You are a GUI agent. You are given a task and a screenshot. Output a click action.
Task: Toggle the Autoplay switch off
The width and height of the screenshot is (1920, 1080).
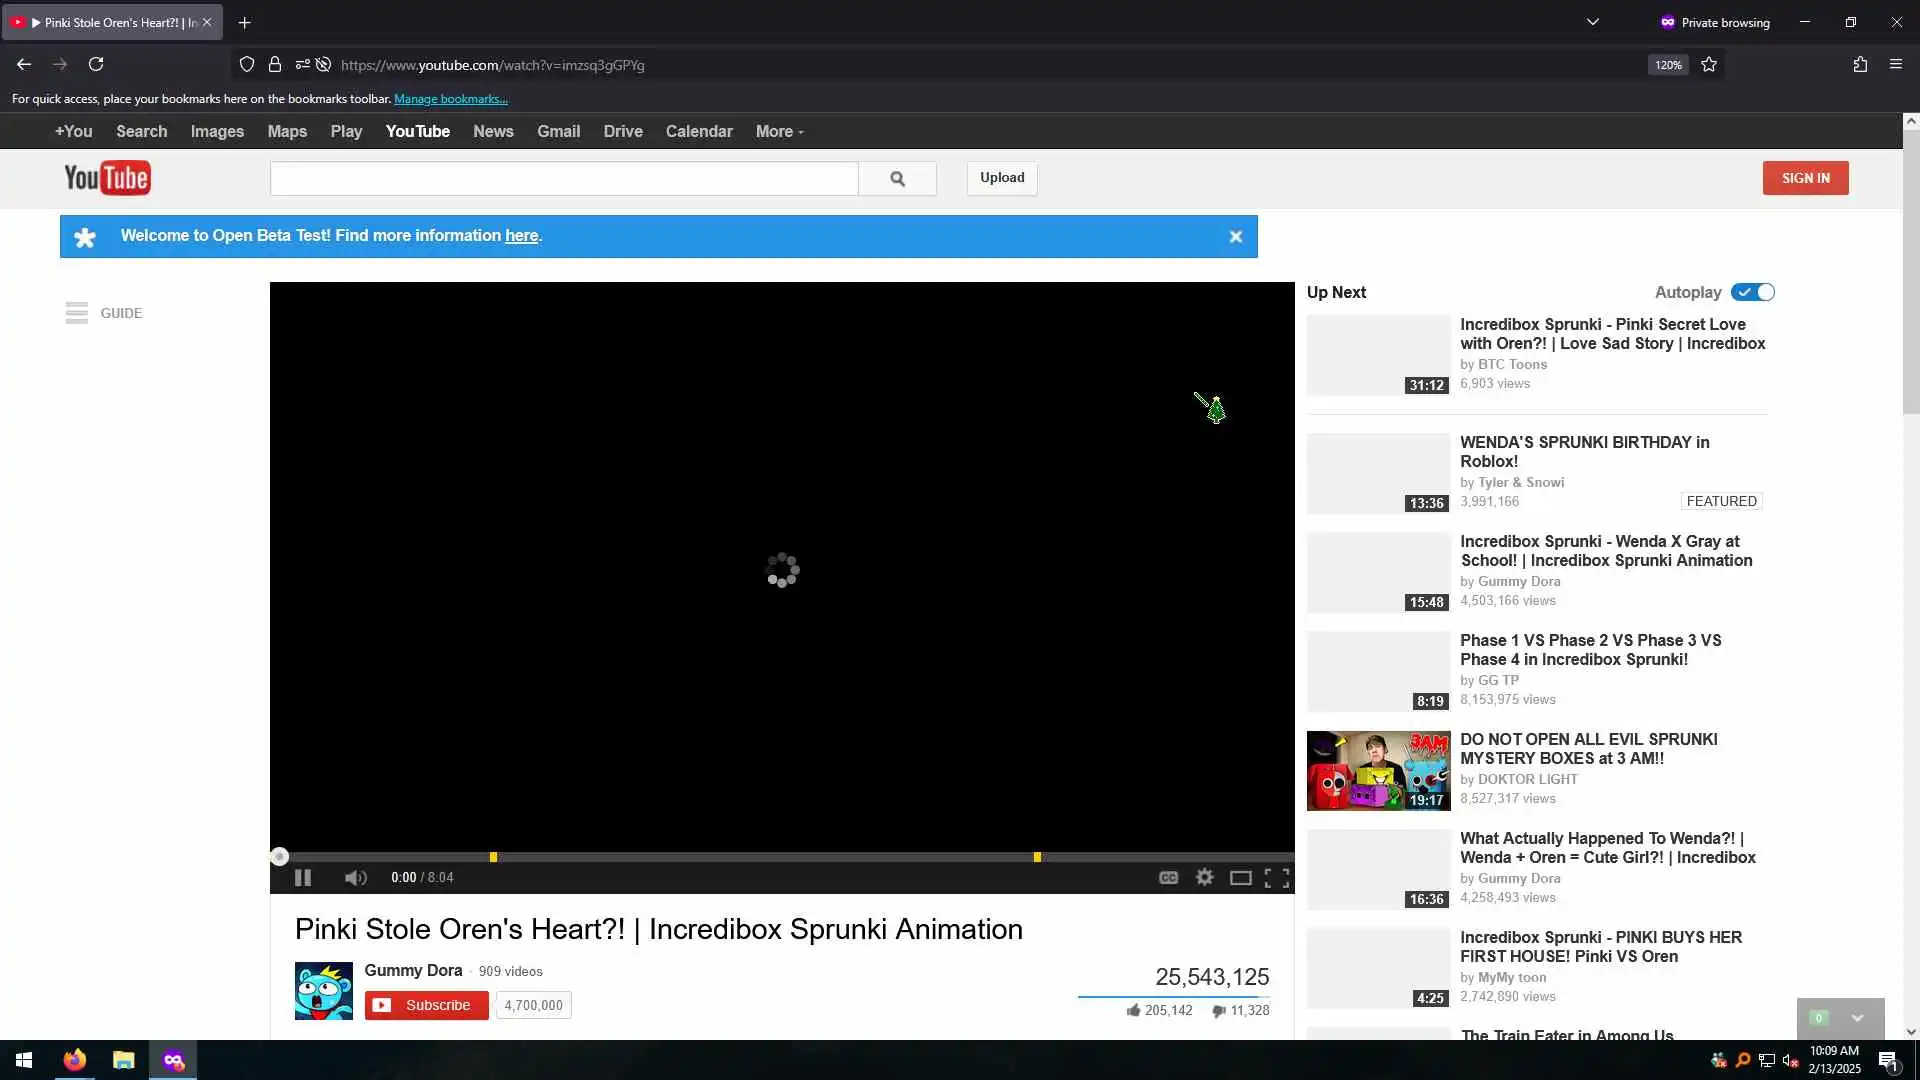pyautogui.click(x=1753, y=292)
